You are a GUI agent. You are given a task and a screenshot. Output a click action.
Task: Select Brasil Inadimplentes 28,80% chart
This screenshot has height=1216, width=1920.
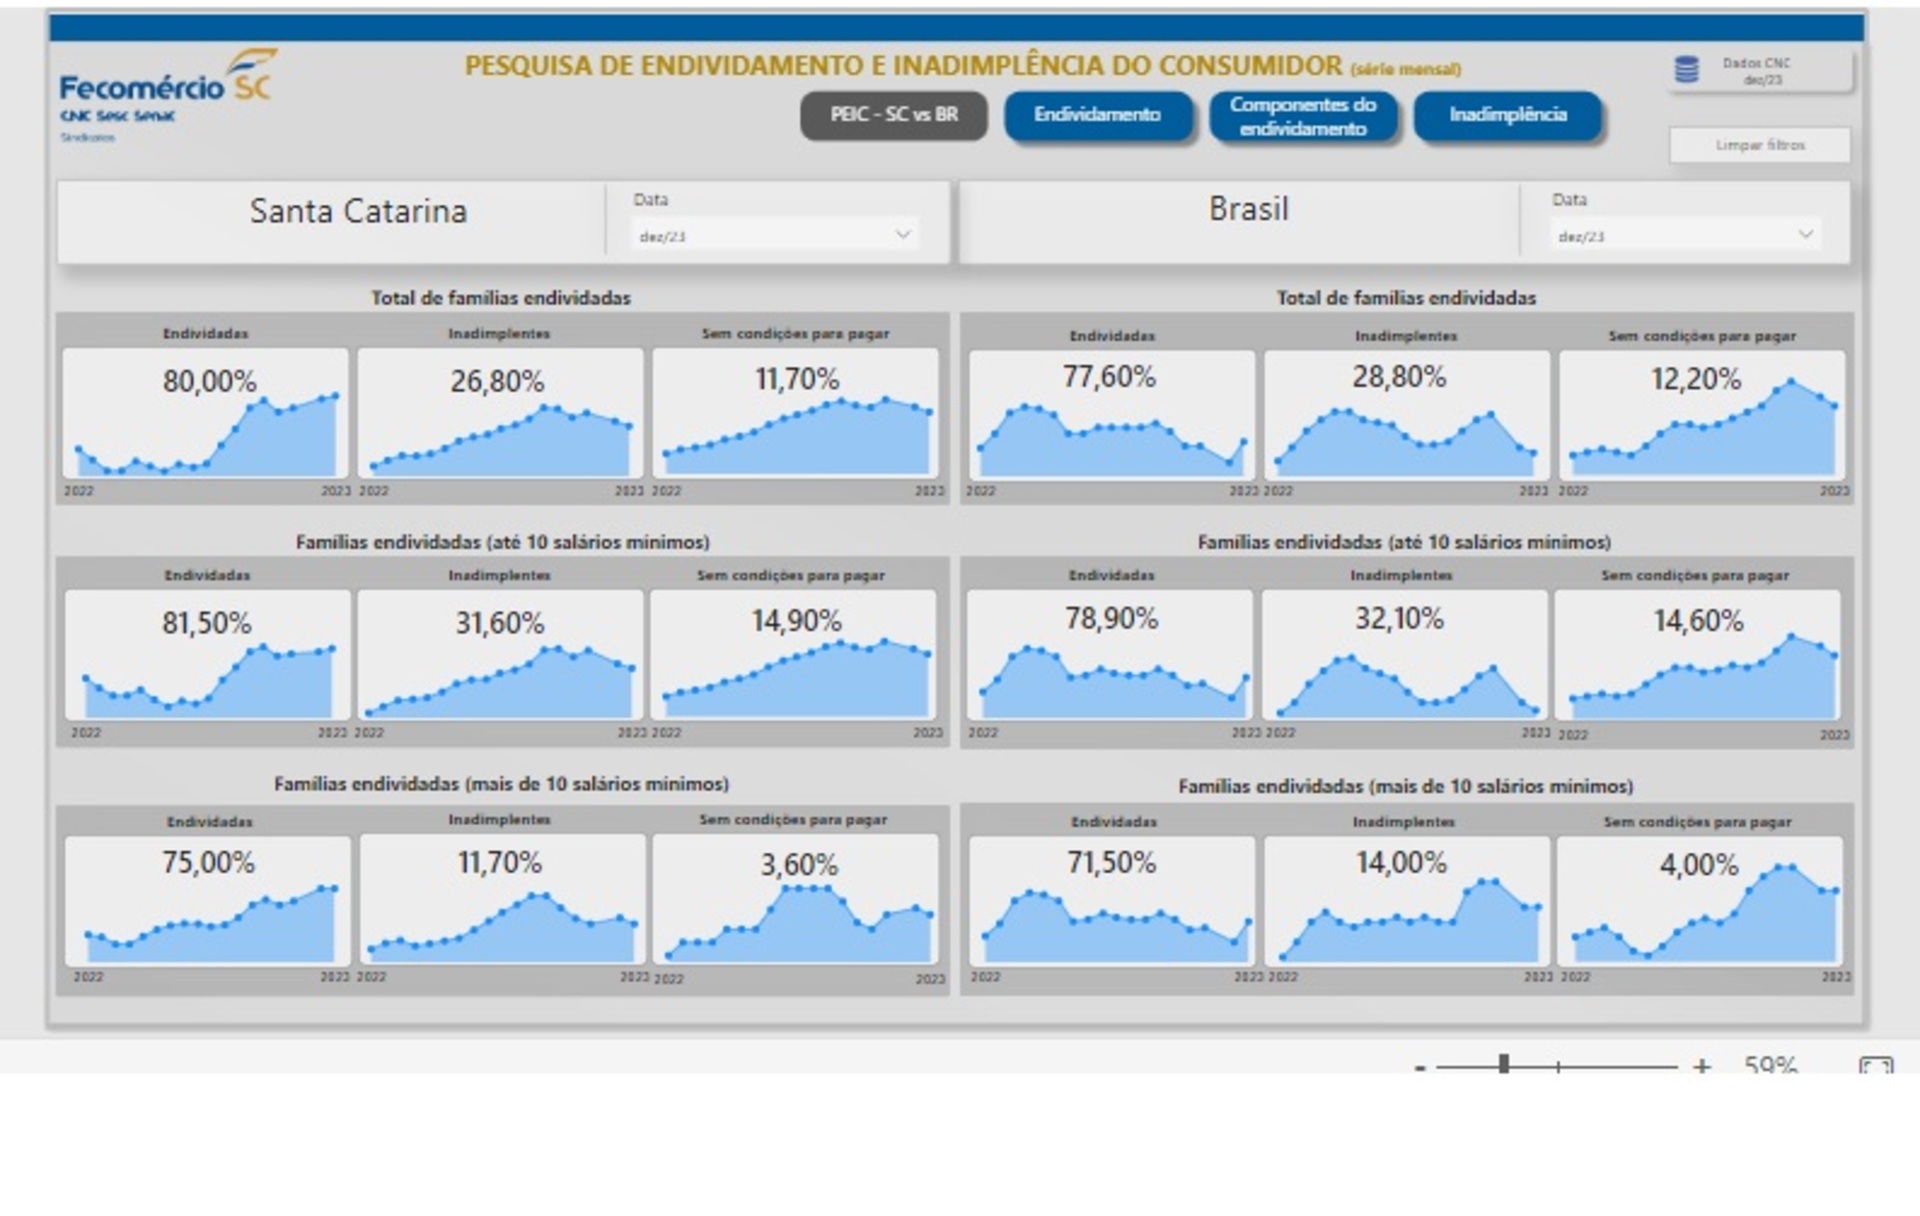coord(1405,414)
